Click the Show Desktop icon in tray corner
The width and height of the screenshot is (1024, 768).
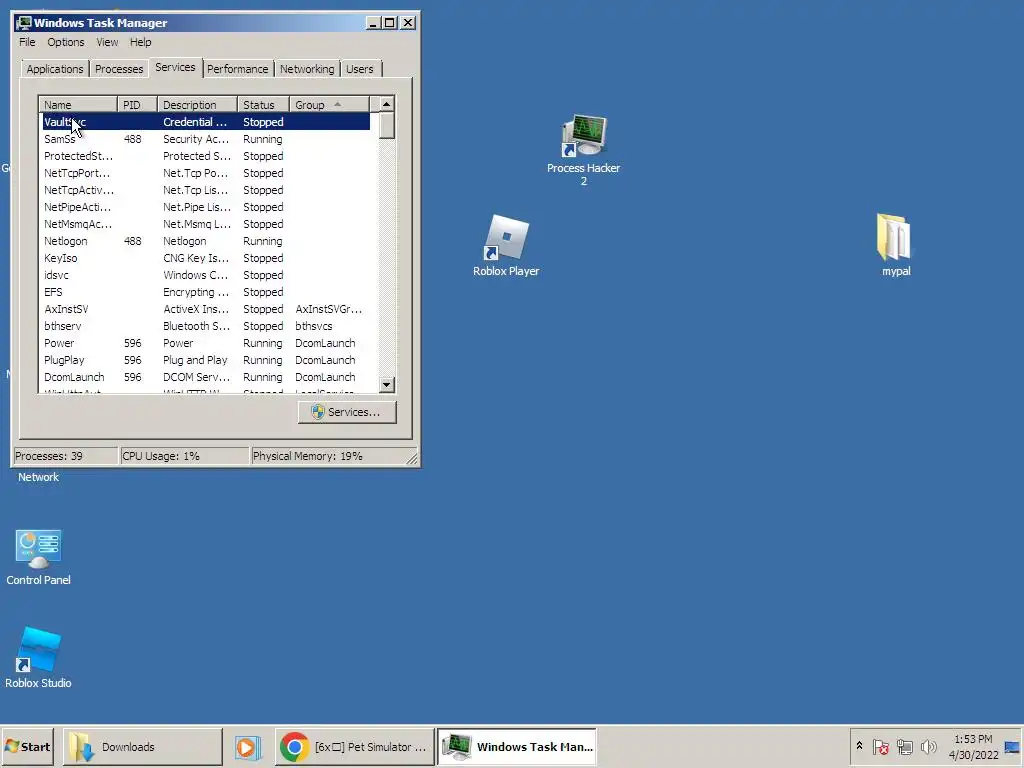pyautogui.click(x=1013, y=746)
